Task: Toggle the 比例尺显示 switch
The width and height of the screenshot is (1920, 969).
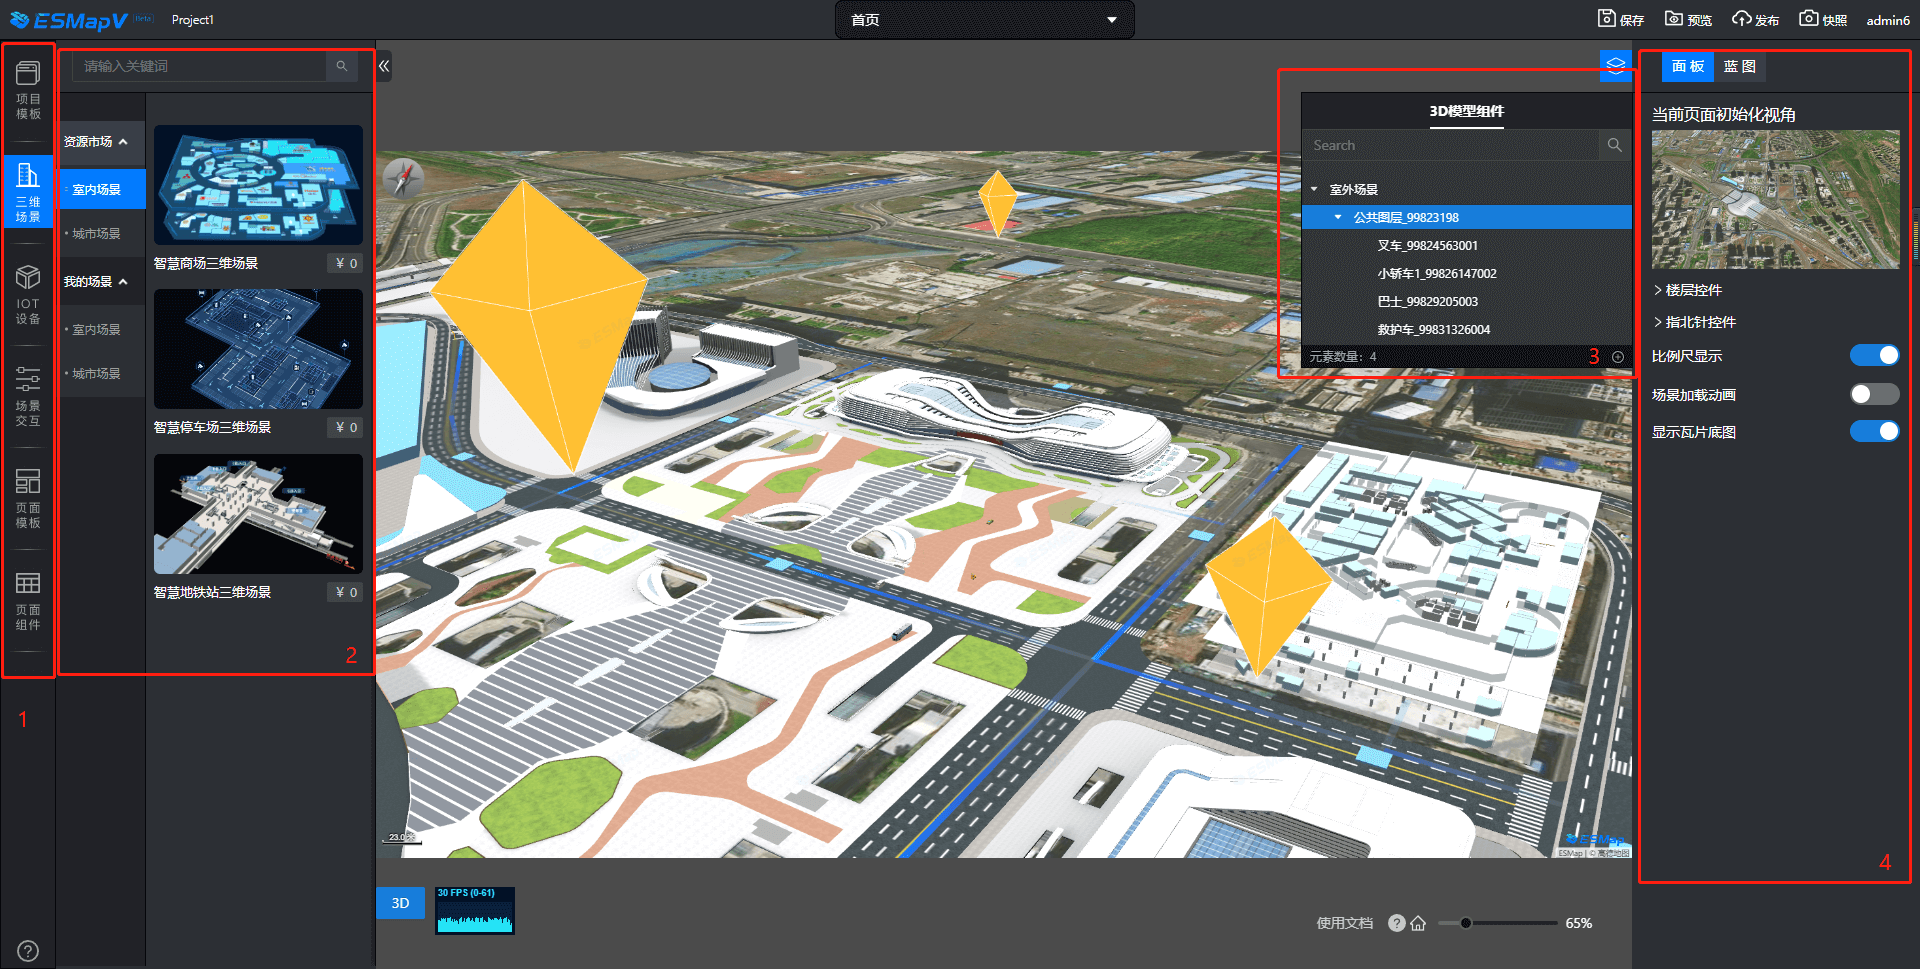Action: point(1873,356)
